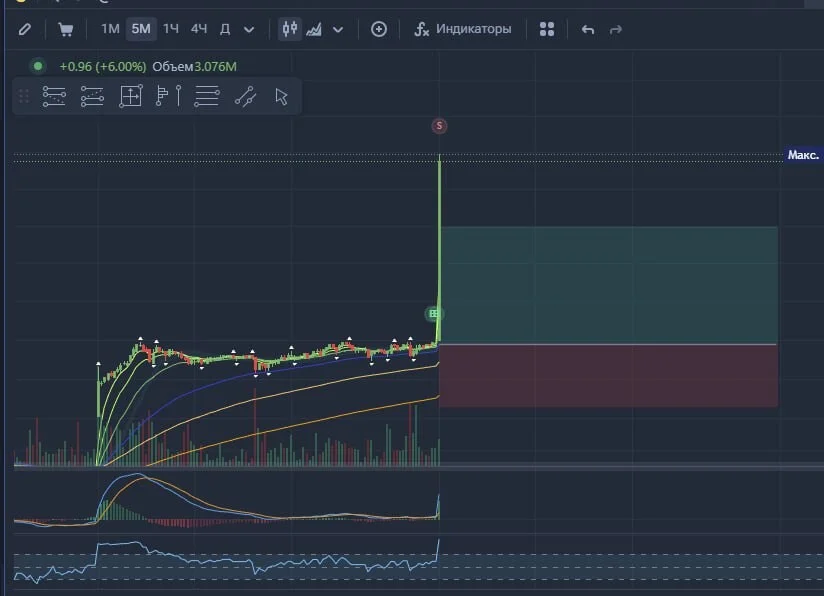Select the vertical line pin tool
824x596 pixels.
pyautogui.click(x=179, y=96)
